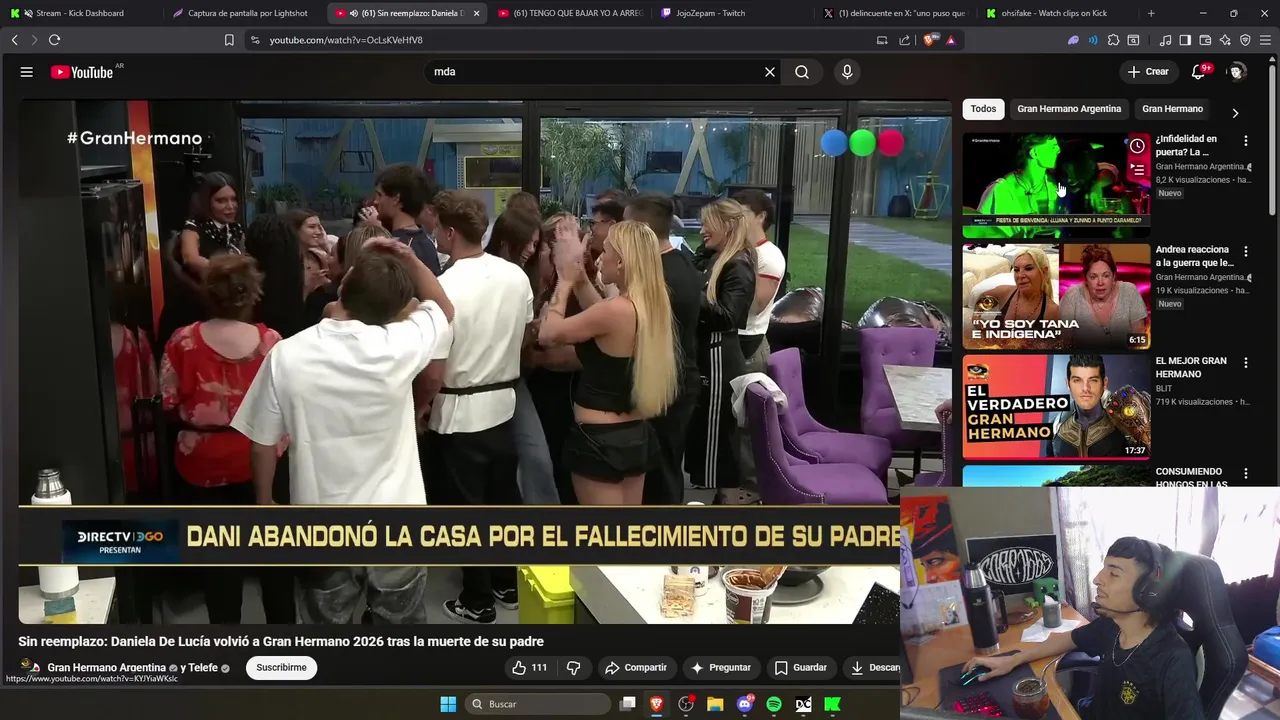The width and height of the screenshot is (1280, 720).
Task: Like the video with thumbs up
Action: [x=530, y=668]
